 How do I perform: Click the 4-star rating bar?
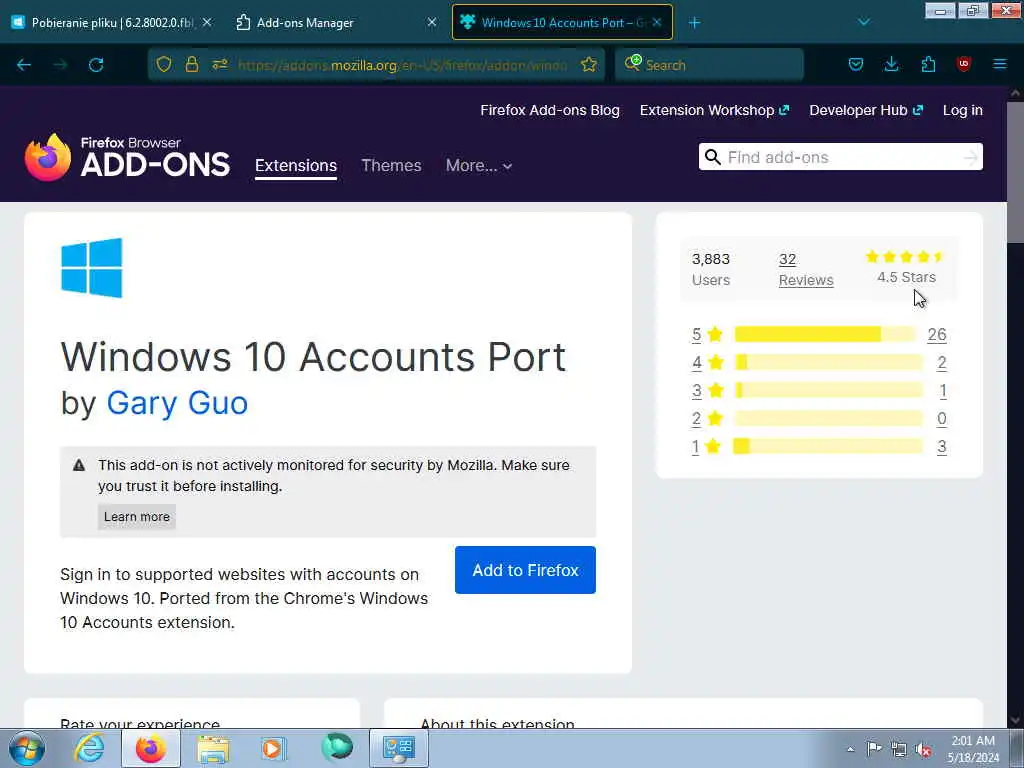coord(828,362)
